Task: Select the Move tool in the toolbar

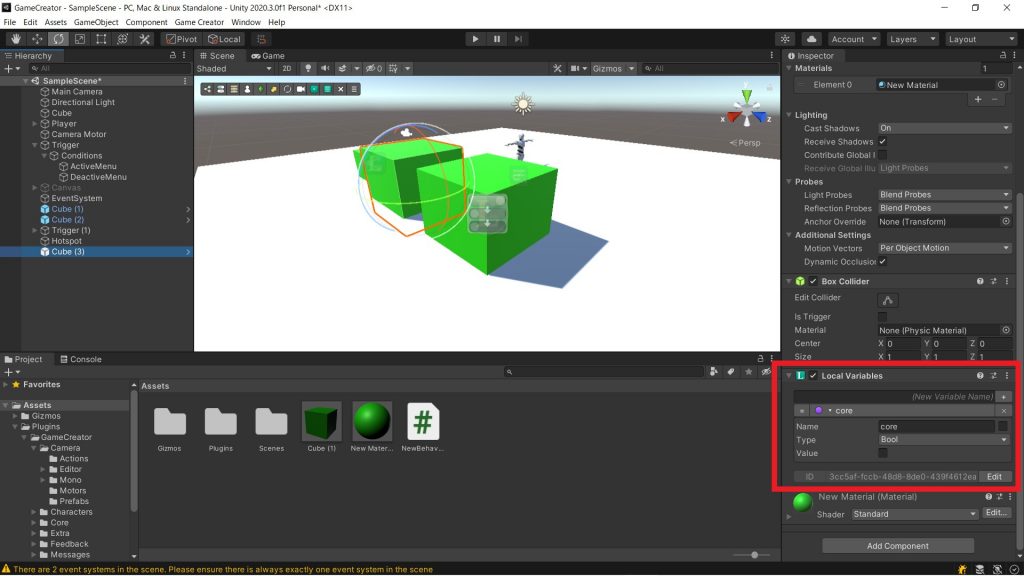Action: click(37, 38)
